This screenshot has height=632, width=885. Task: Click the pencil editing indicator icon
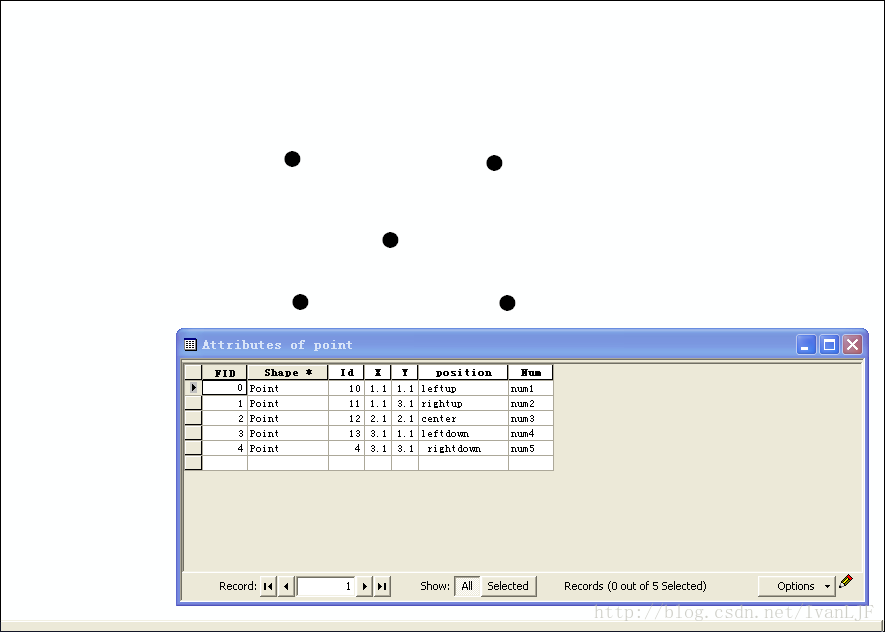846,581
